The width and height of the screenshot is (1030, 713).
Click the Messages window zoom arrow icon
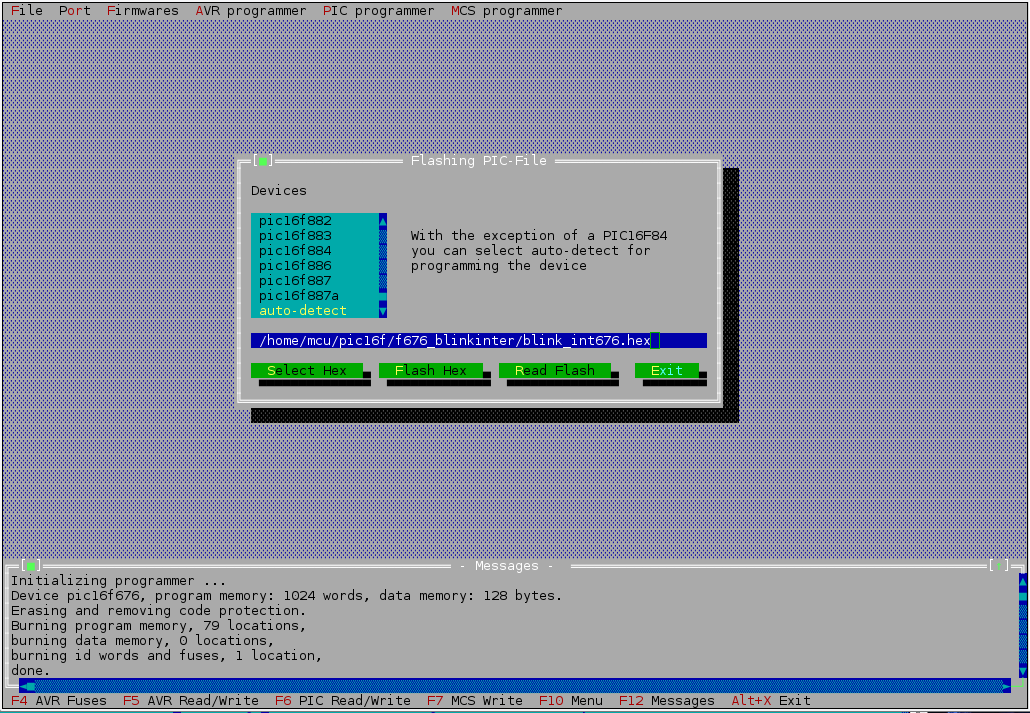point(999,565)
